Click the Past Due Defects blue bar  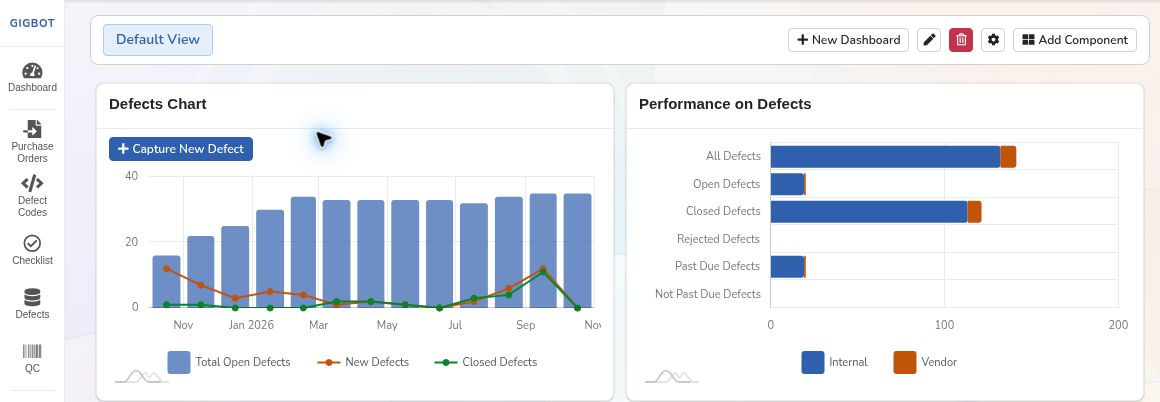tap(787, 267)
